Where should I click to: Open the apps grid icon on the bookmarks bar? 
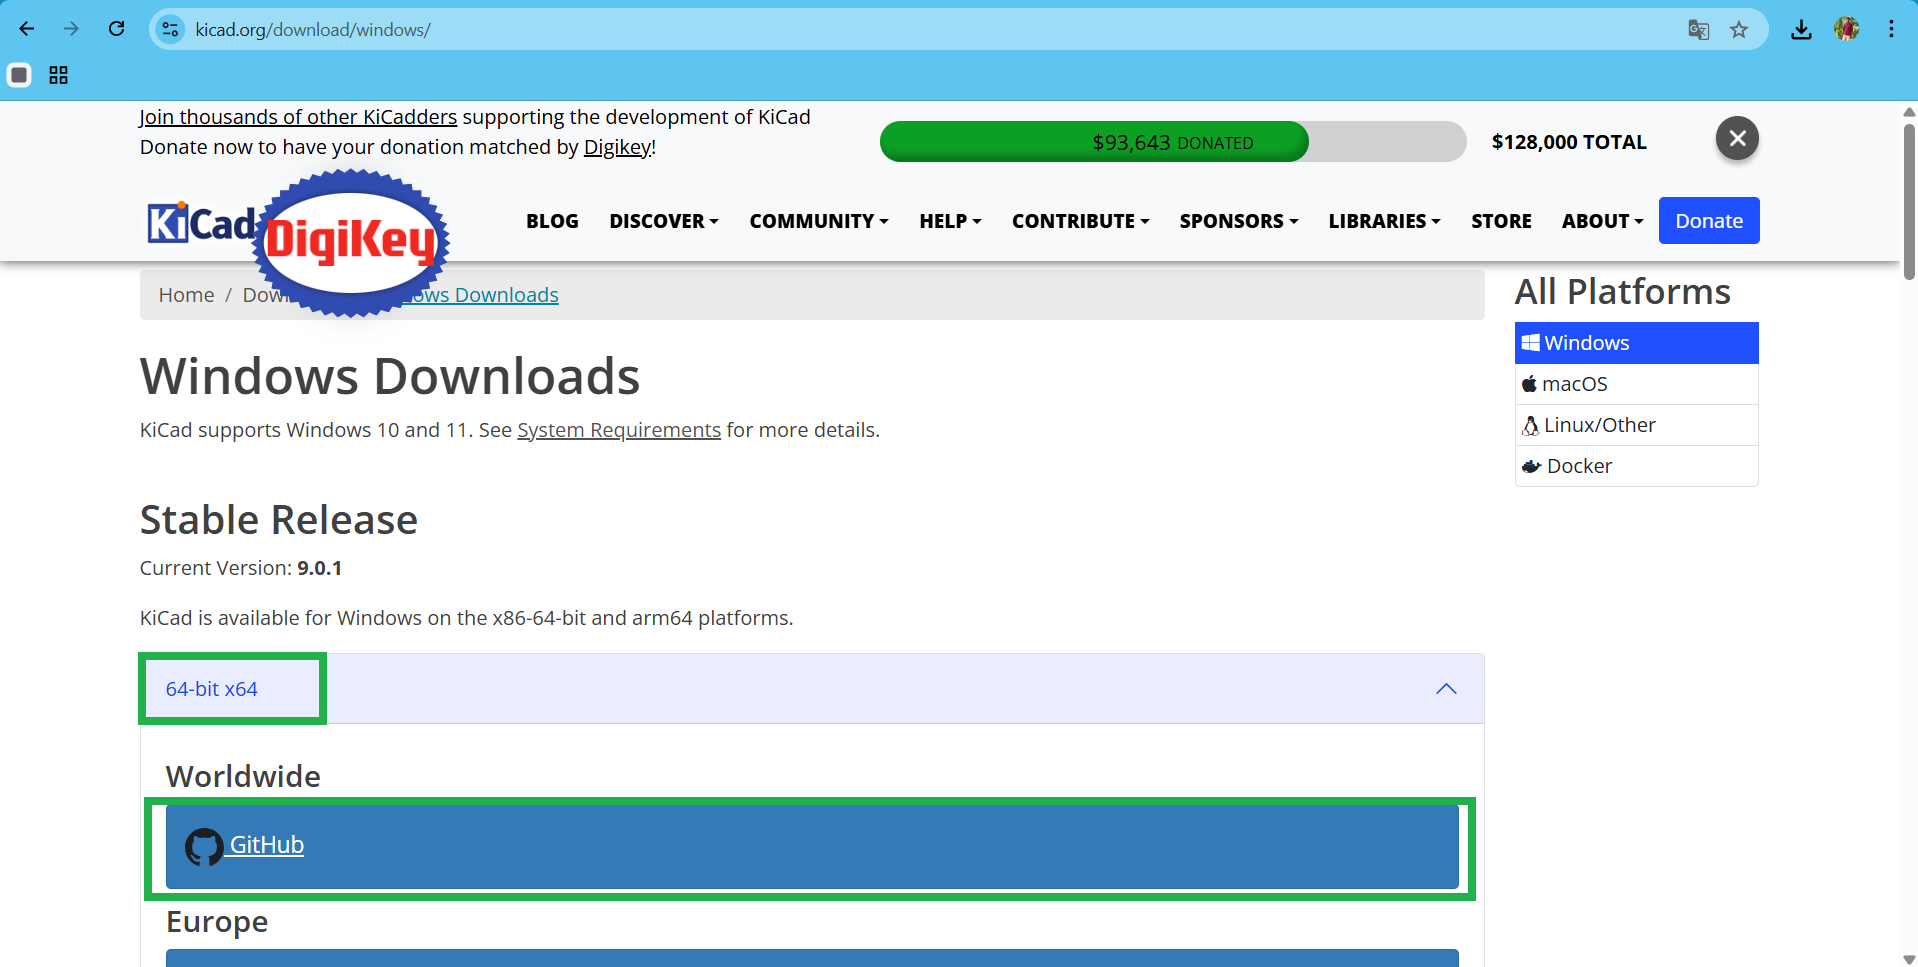tap(59, 75)
